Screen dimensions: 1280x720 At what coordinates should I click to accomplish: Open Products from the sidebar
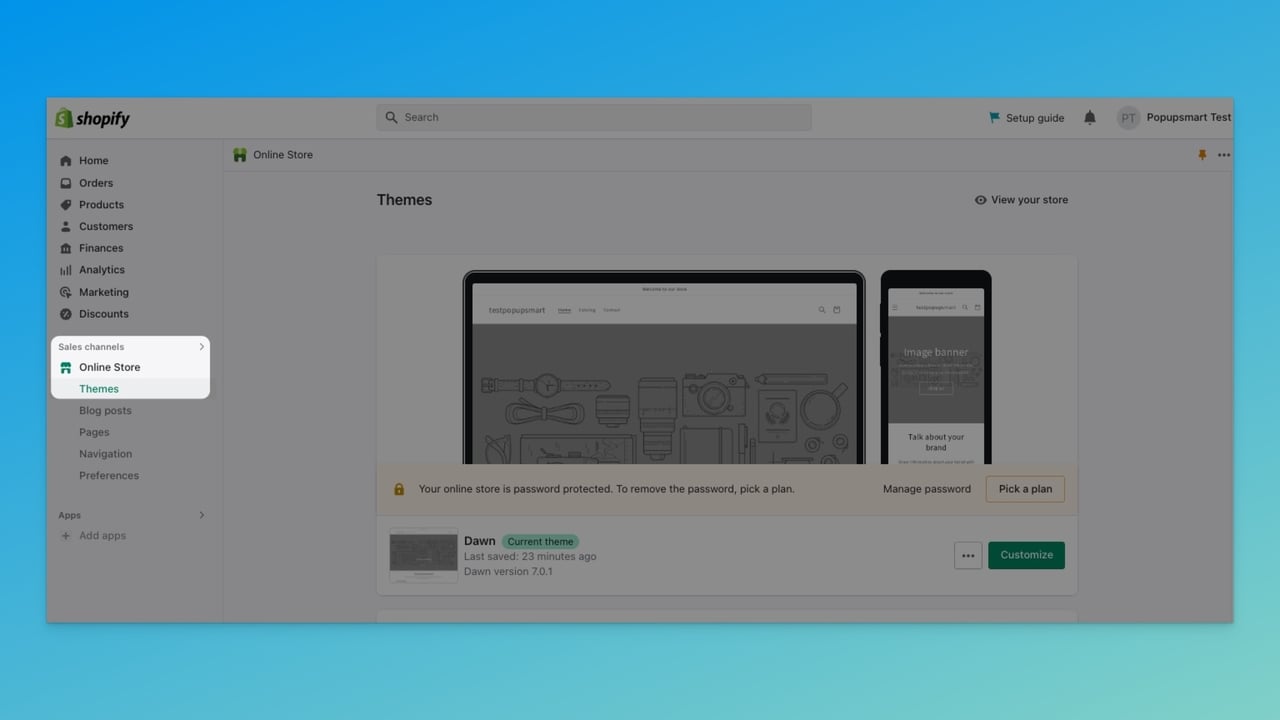click(x=65, y=204)
